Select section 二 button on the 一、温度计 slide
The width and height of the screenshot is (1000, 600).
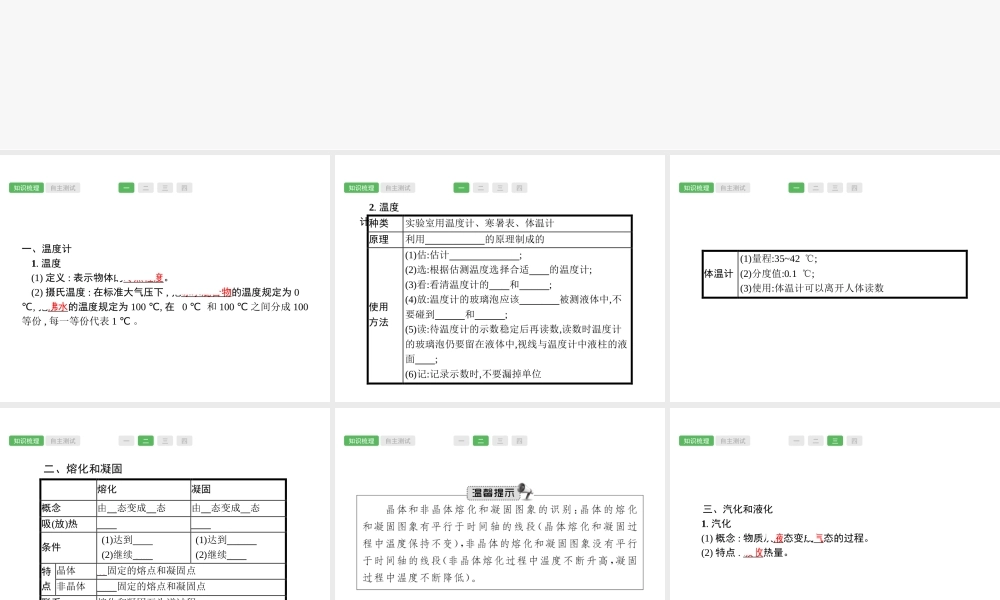coord(146,188)
